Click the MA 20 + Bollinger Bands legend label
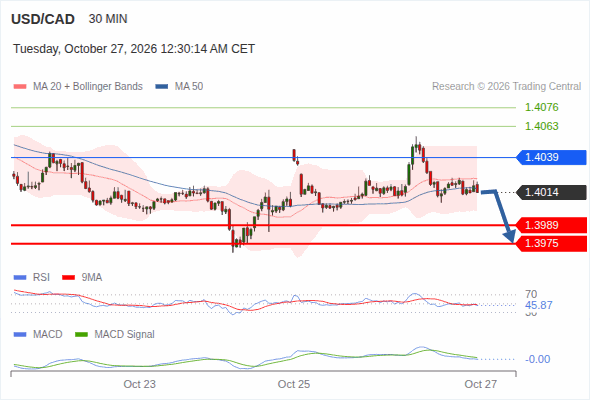The width and height of the screenshot is (590, 400). [x=88, y=87]
